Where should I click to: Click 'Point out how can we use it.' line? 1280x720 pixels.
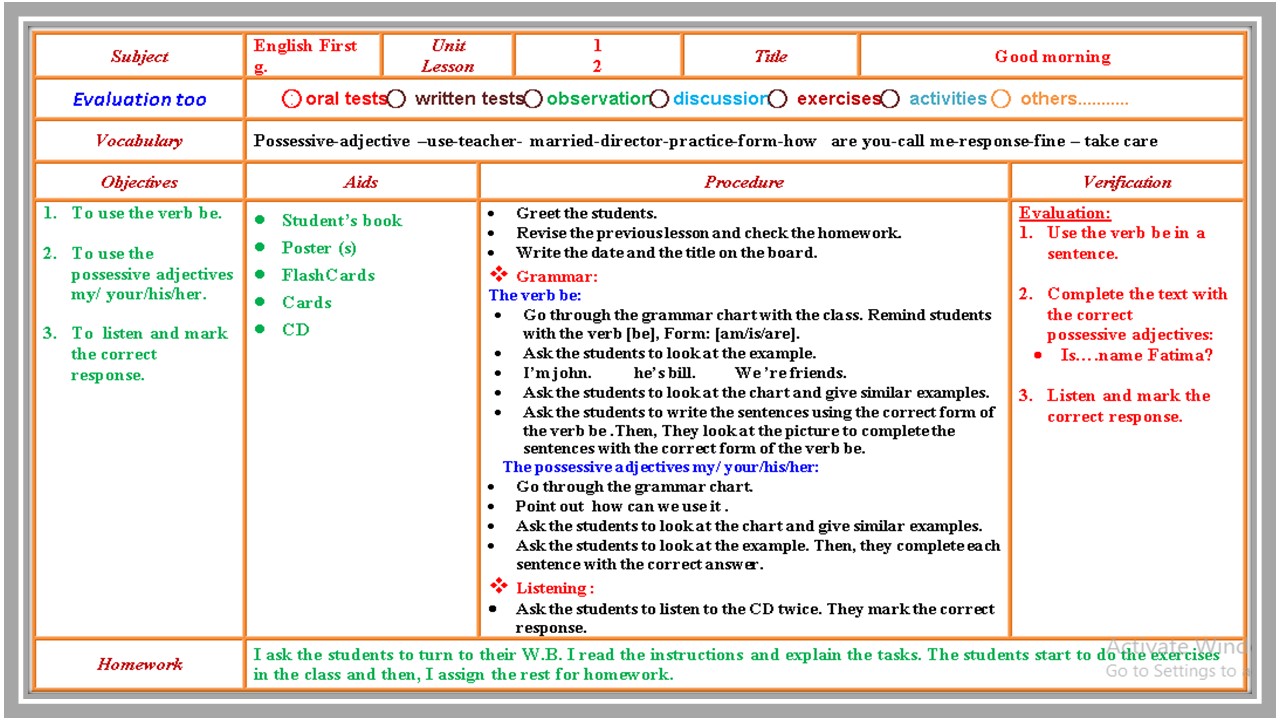621,506
